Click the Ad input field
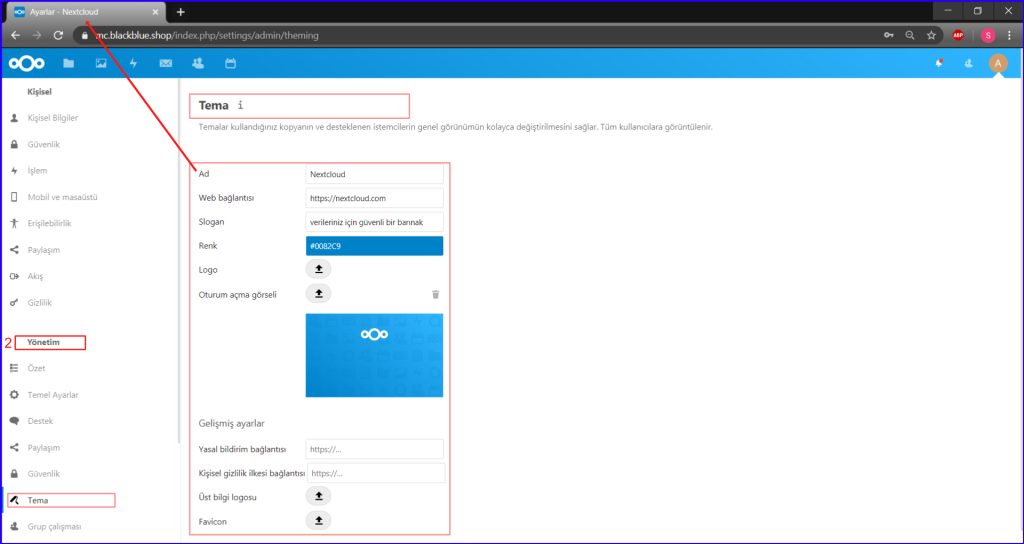The image size is (1024, 544). 374,174
